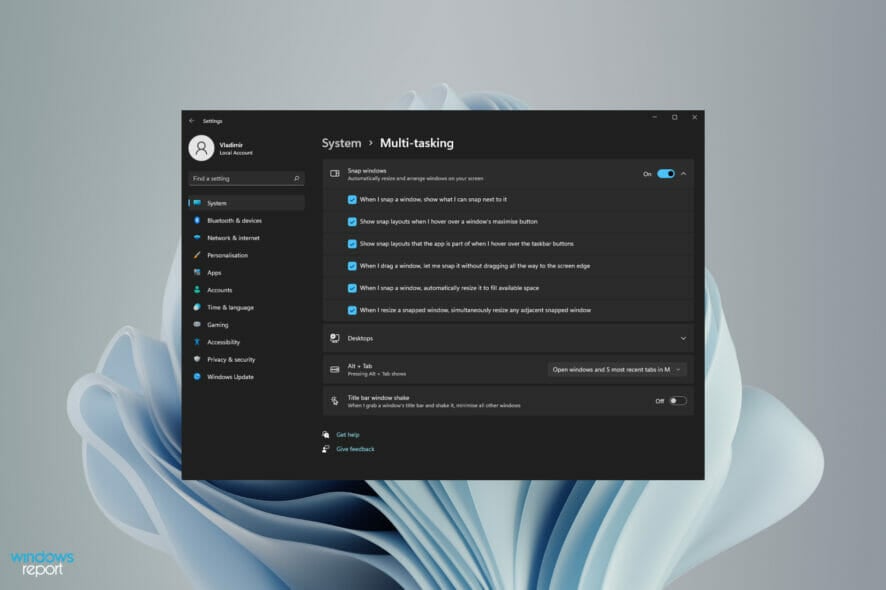This screenshot has height=590, width=886.
Task: Click the 'Alt + Tab' label text
Action: 359,366
